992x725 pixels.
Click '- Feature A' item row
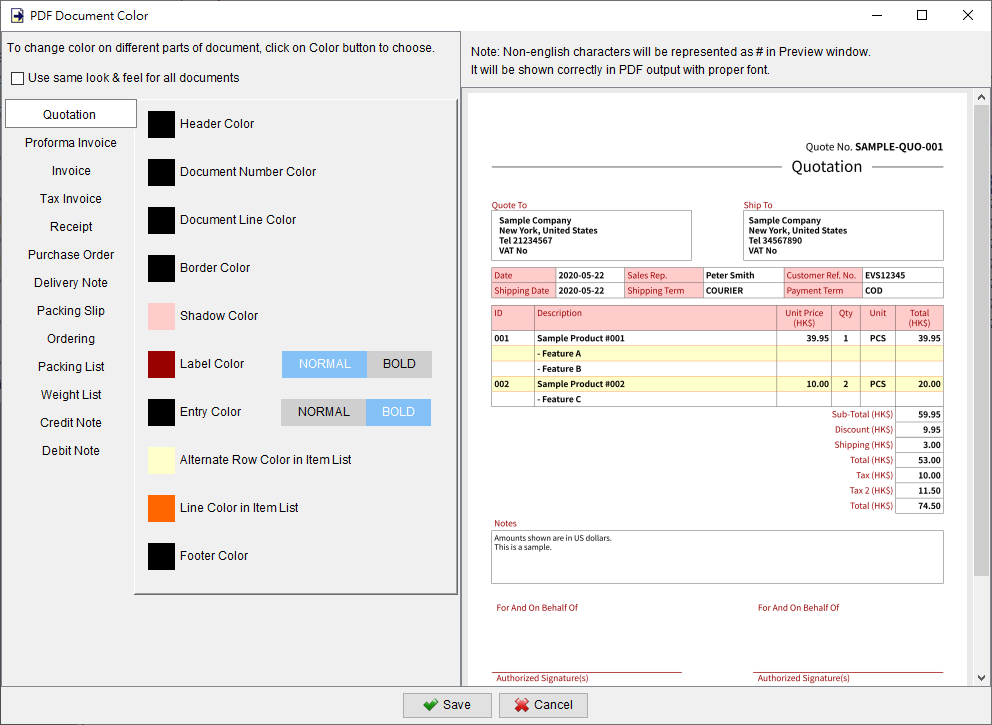[x=717, y=354]
